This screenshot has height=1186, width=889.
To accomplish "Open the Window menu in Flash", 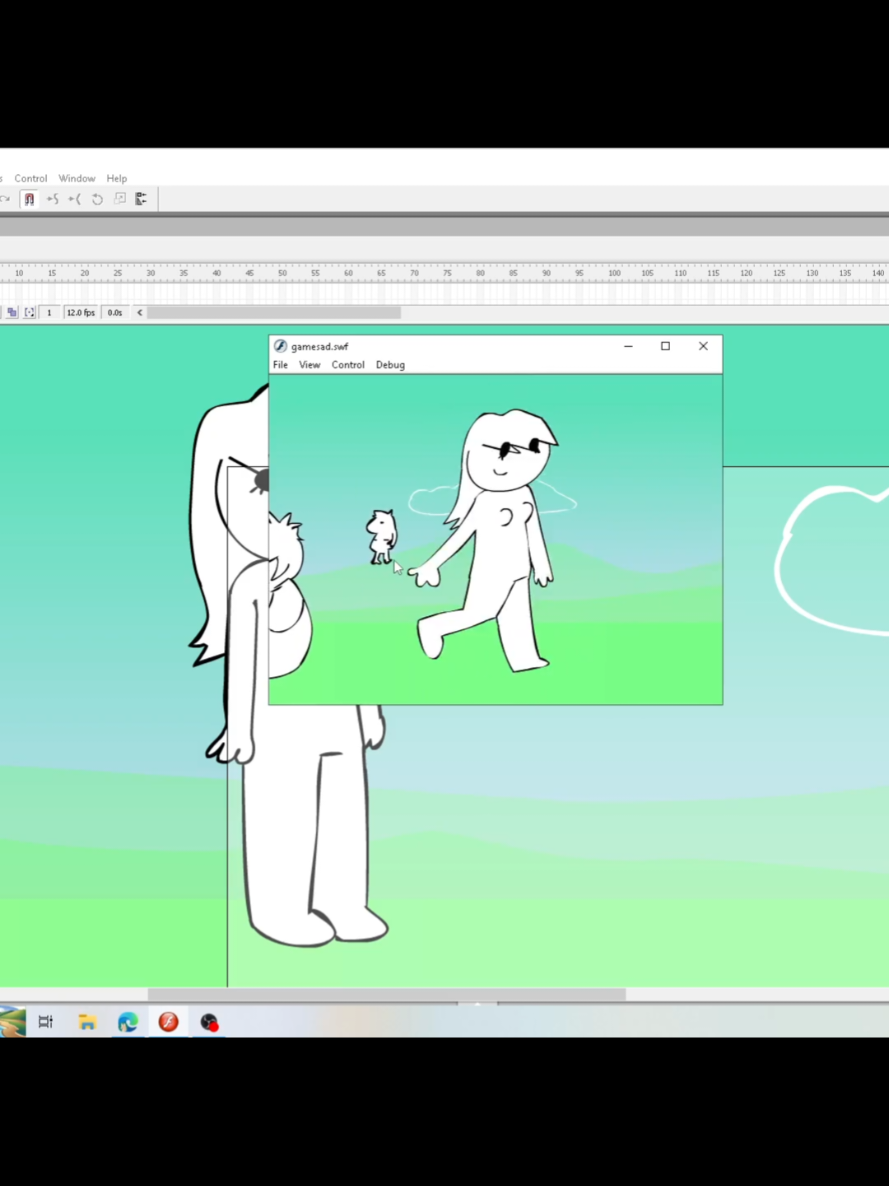I will click(x=77, y=179).
